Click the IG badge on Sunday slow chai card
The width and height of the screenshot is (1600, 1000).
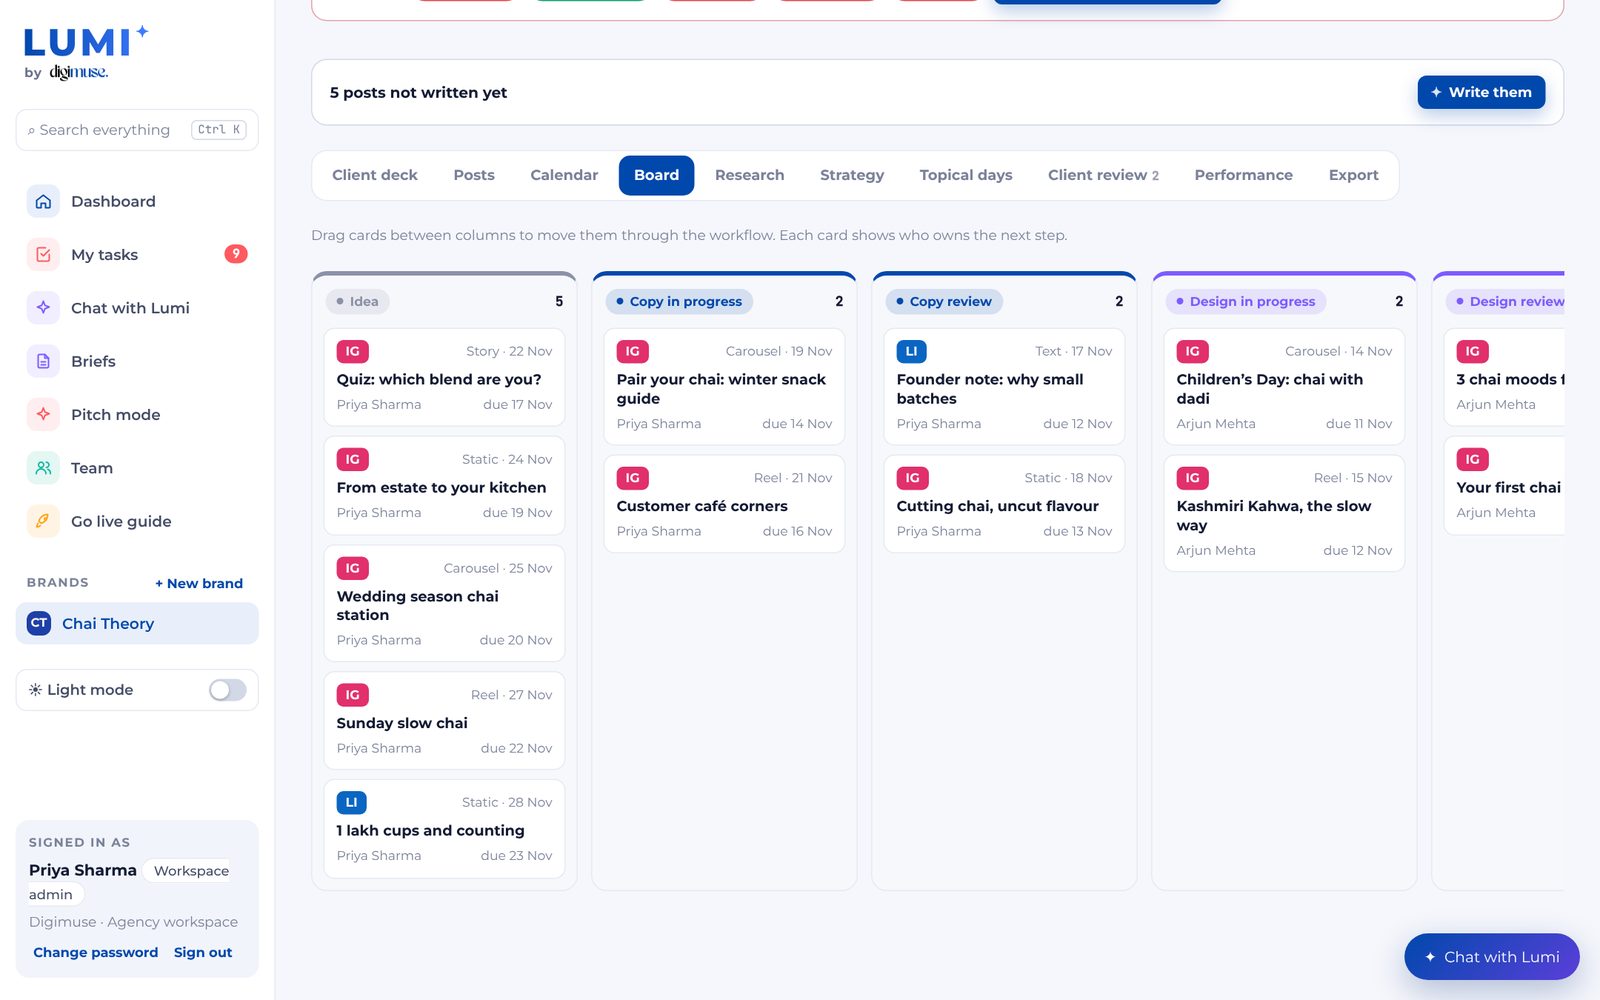pos(352,695)
